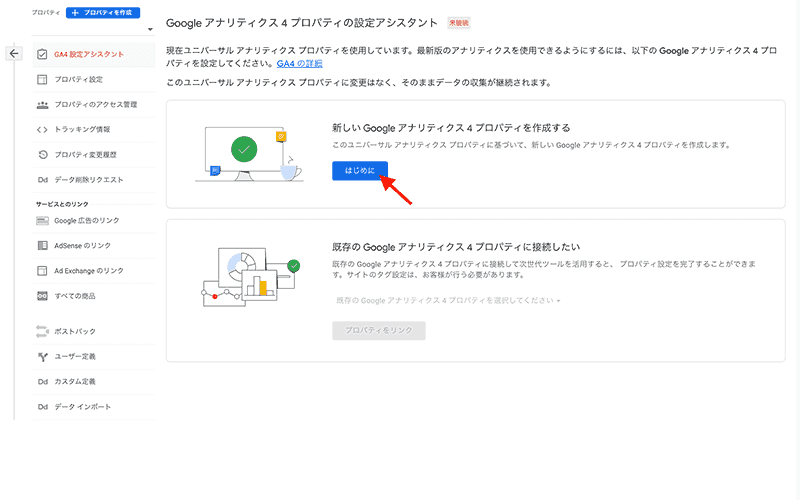Open AdSense のリンク menu entry
Image resolution: width=800 pixels, height=500 pixels.
94,245
